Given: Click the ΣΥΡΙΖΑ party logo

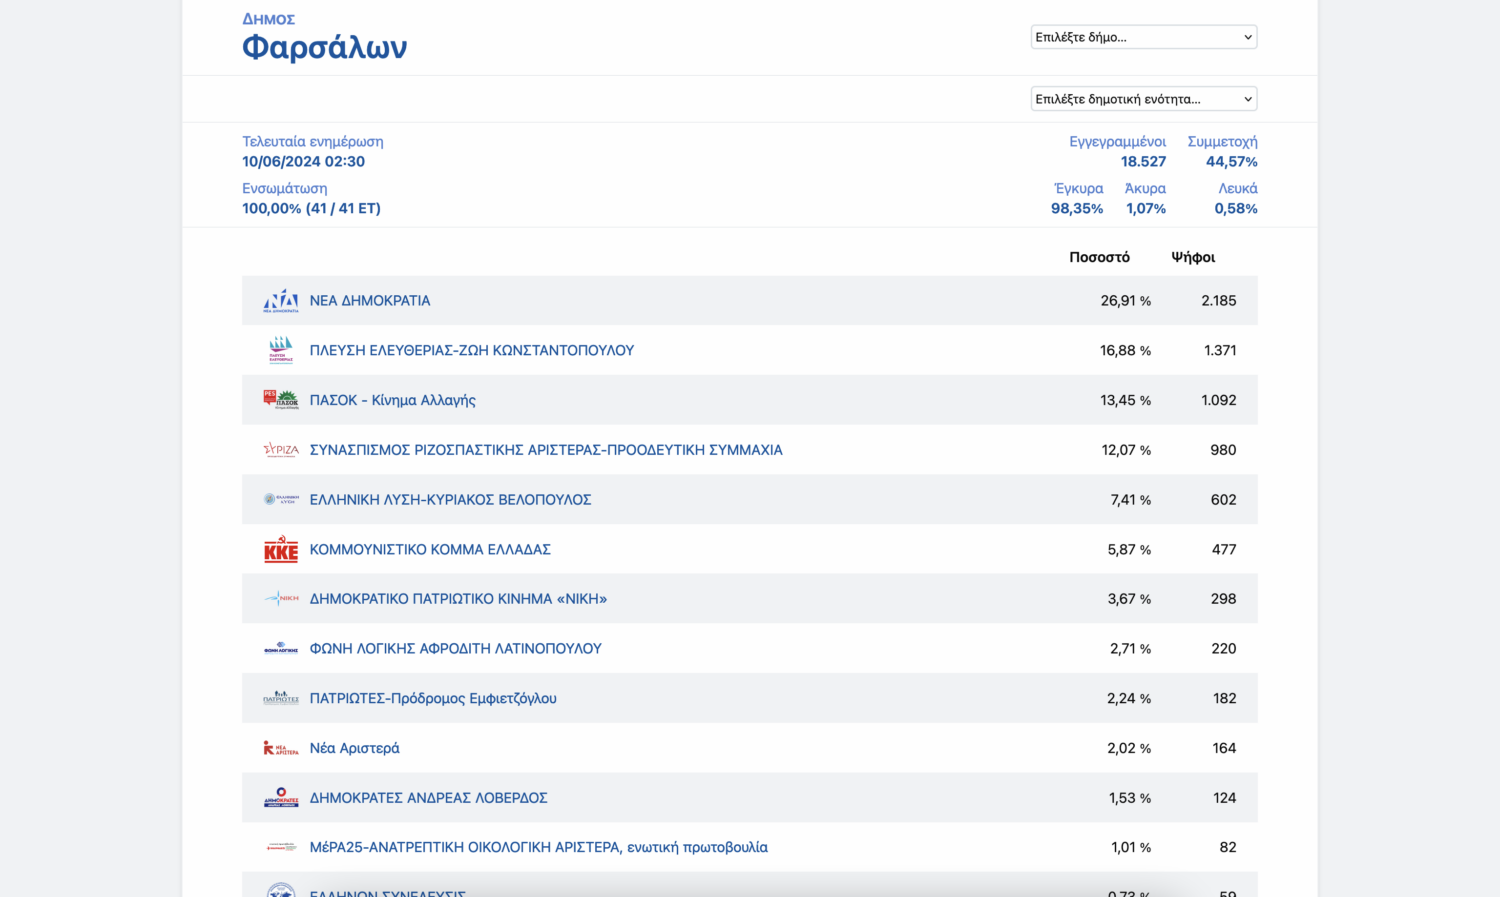Looking at the screenshot, I should pyautogui.click(x=281, y=450).
